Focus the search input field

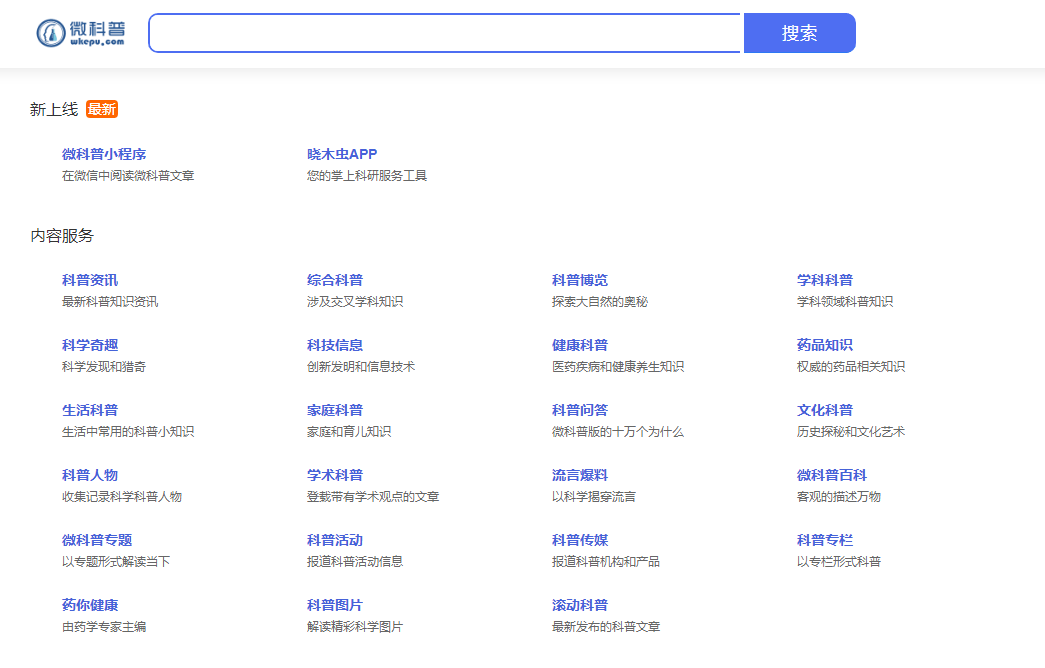tap(445, 33)
